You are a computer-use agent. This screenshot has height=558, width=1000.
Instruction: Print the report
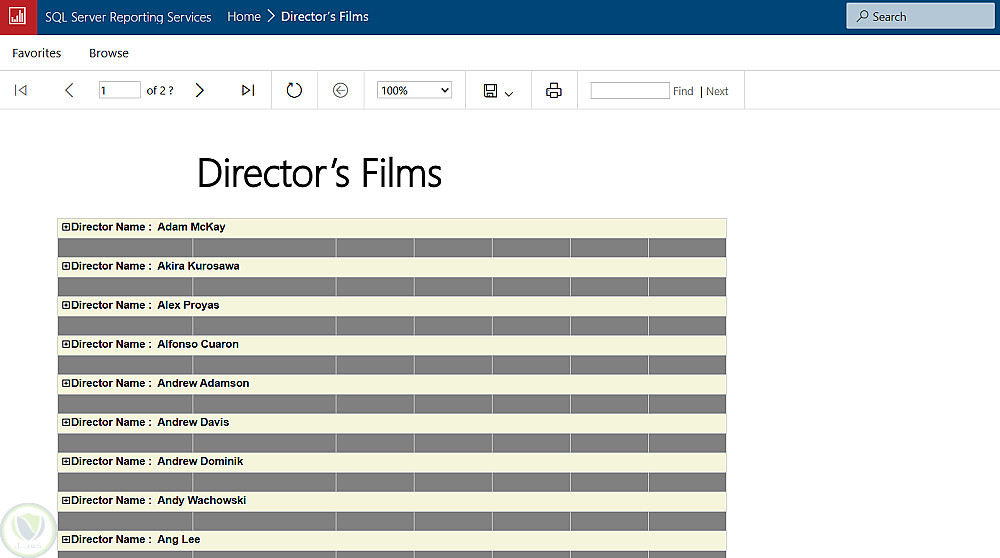click(554, 91)
